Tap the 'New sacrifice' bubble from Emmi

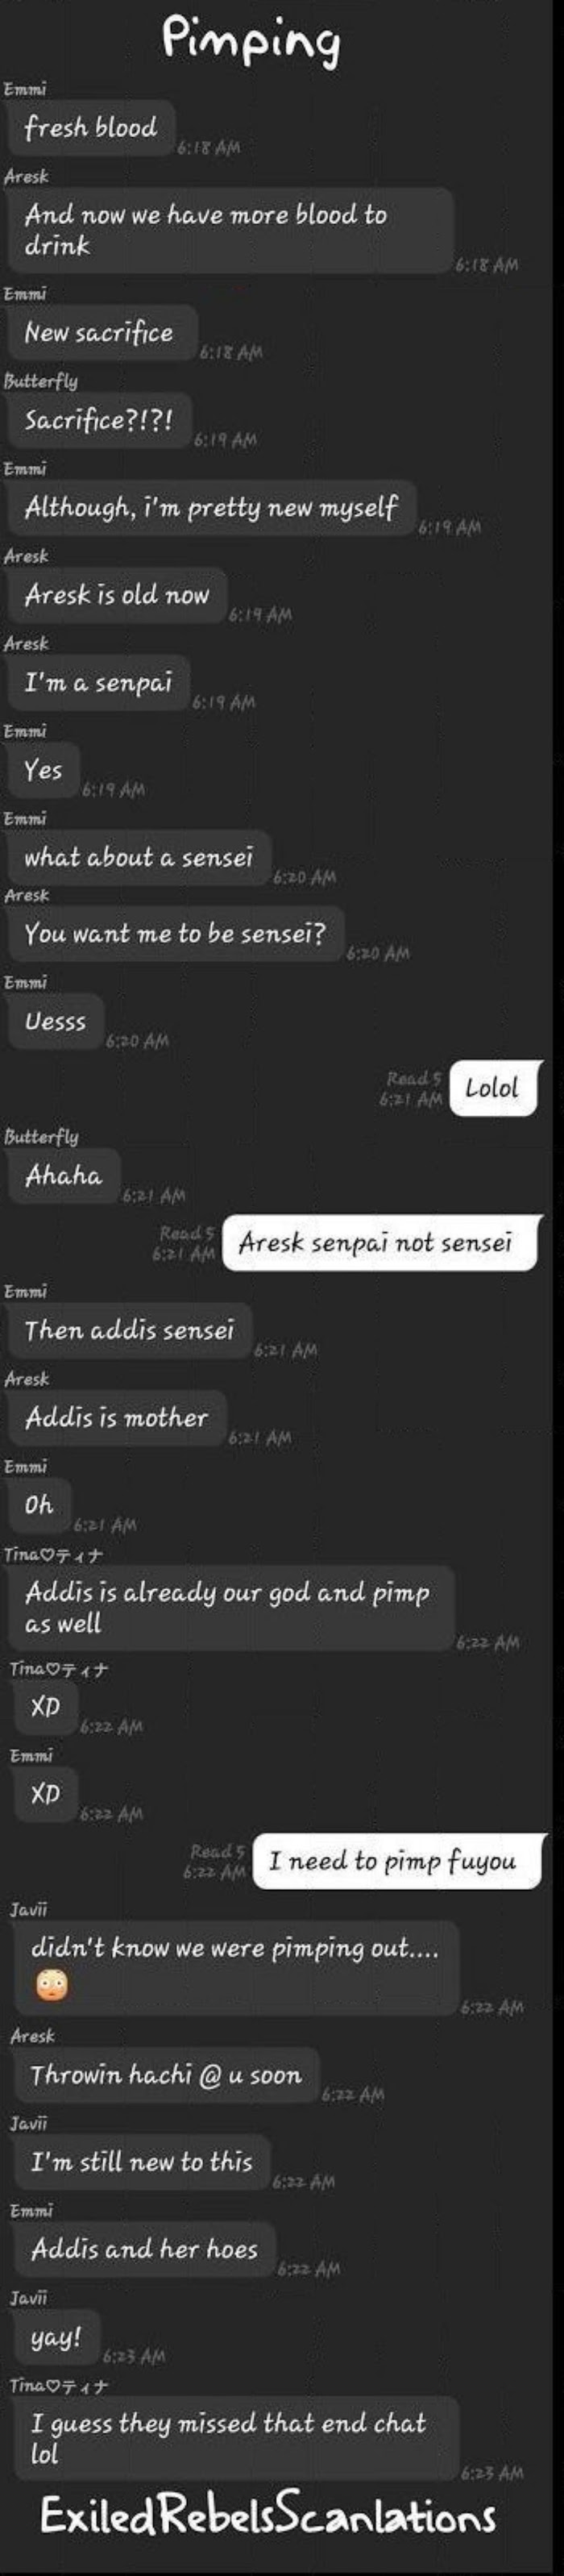tap(102, 333)
